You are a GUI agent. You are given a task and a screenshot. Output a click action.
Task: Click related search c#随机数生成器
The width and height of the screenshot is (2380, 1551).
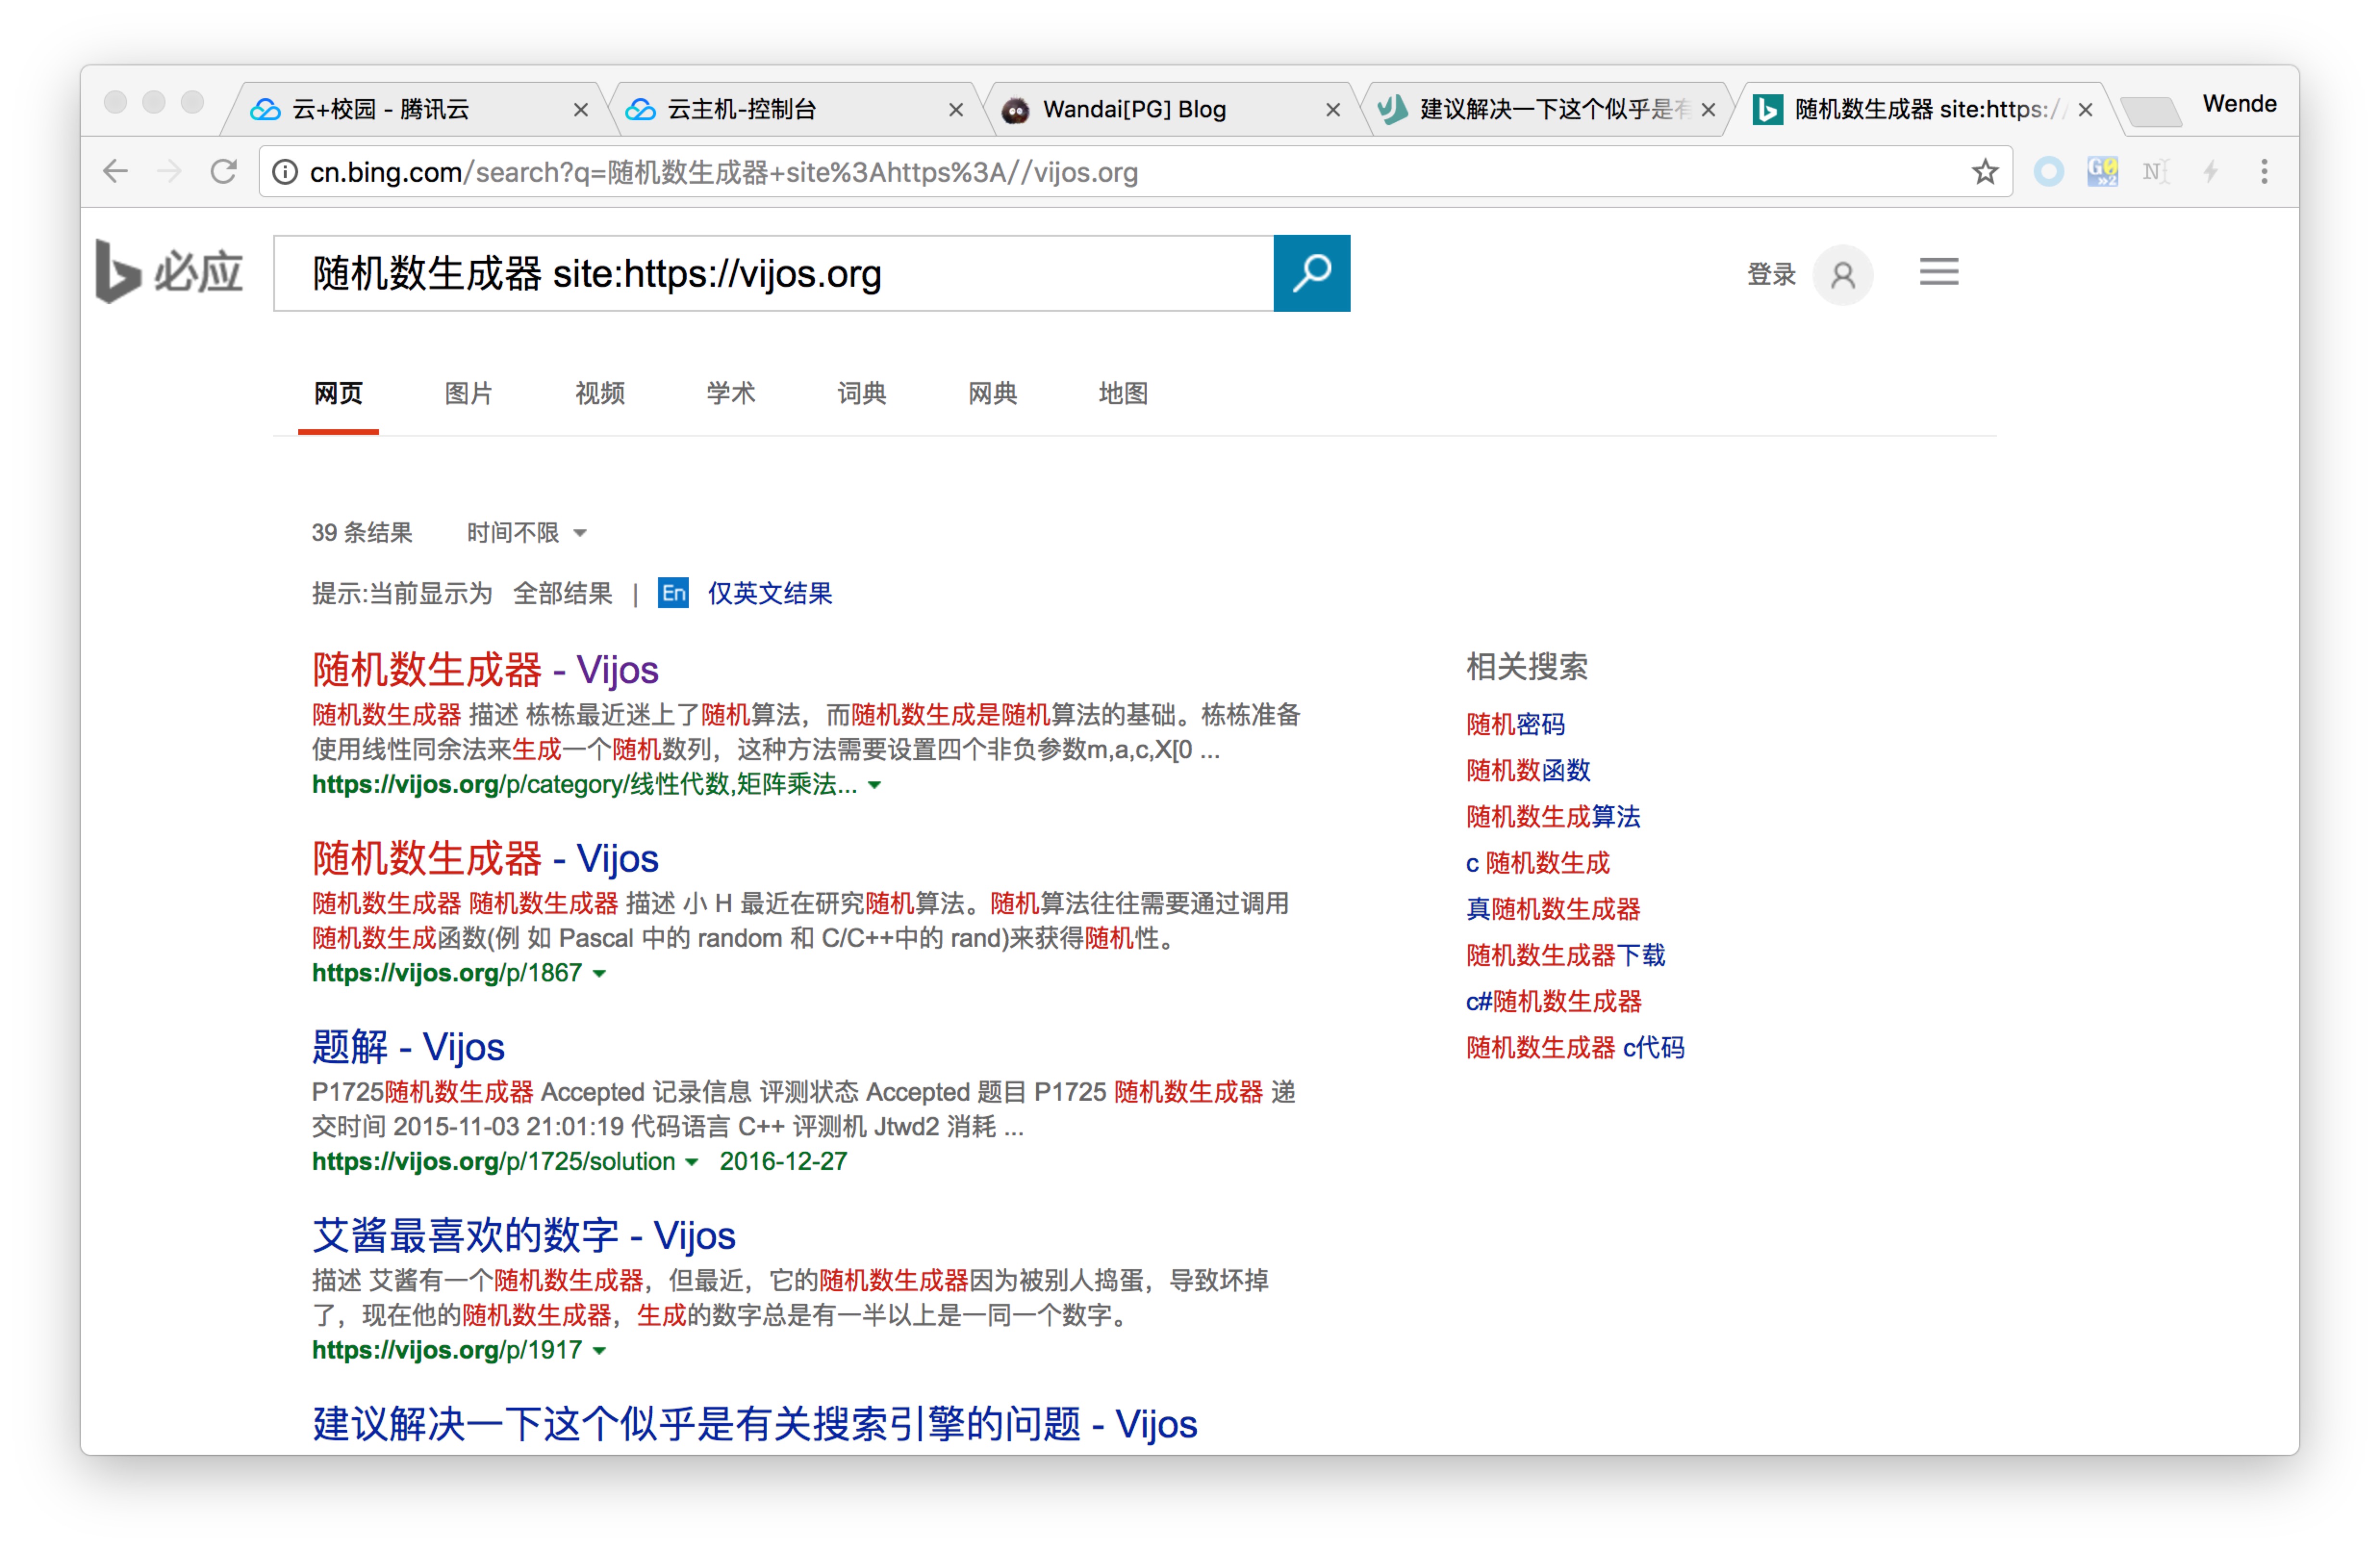pyautogui.click(x=1554, y=1001)
